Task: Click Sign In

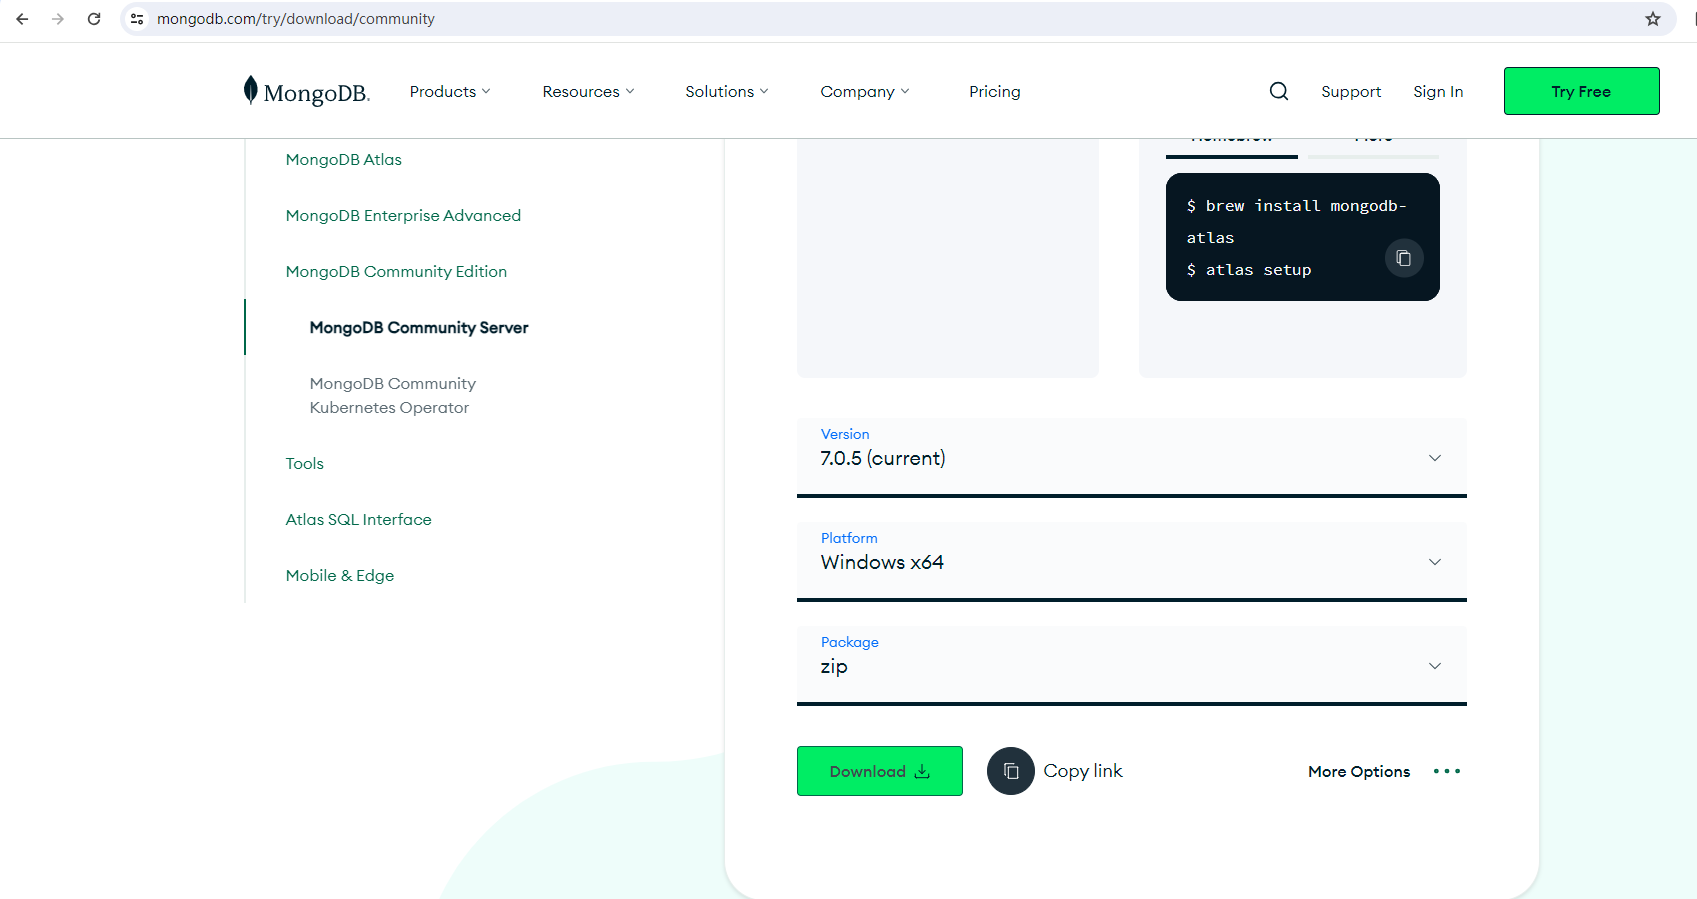Action: (x=1438, y=91)
